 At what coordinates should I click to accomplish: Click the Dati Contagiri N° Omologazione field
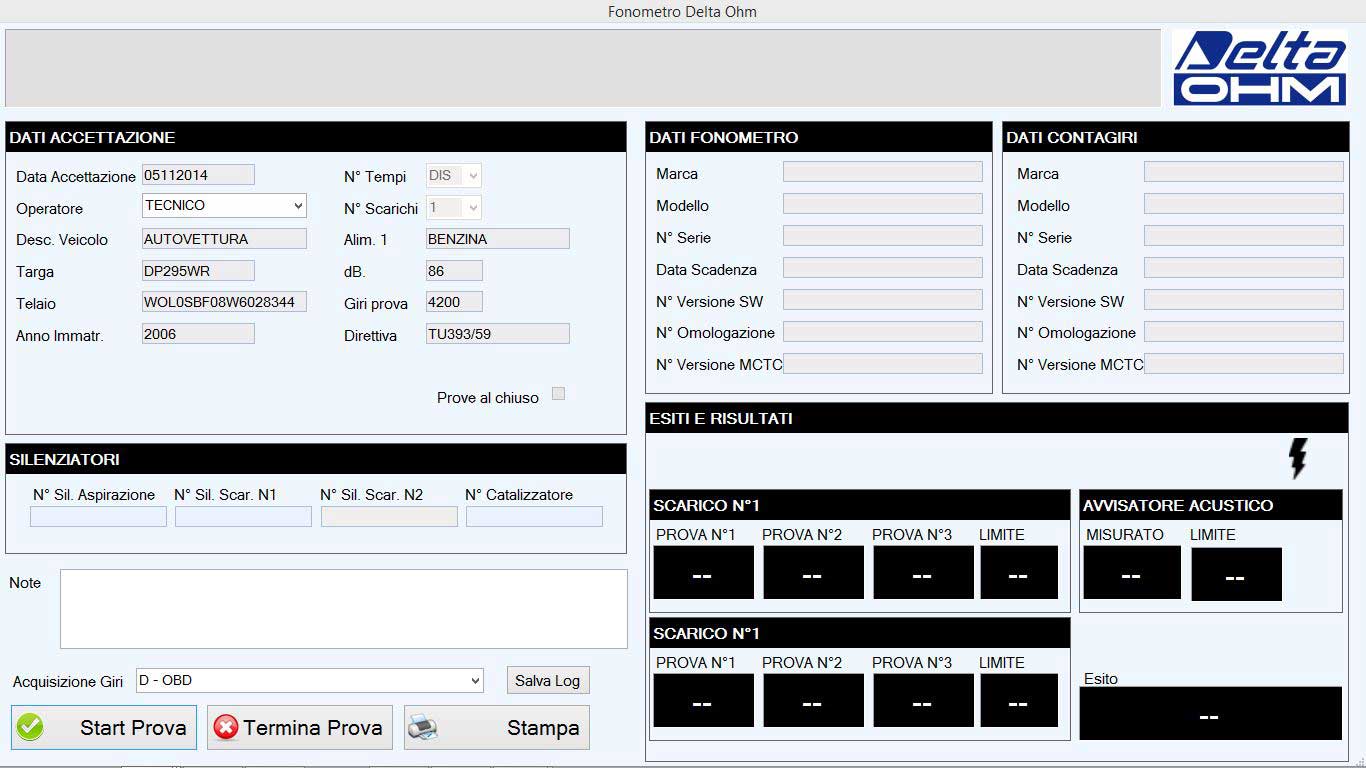[1244, 331]
